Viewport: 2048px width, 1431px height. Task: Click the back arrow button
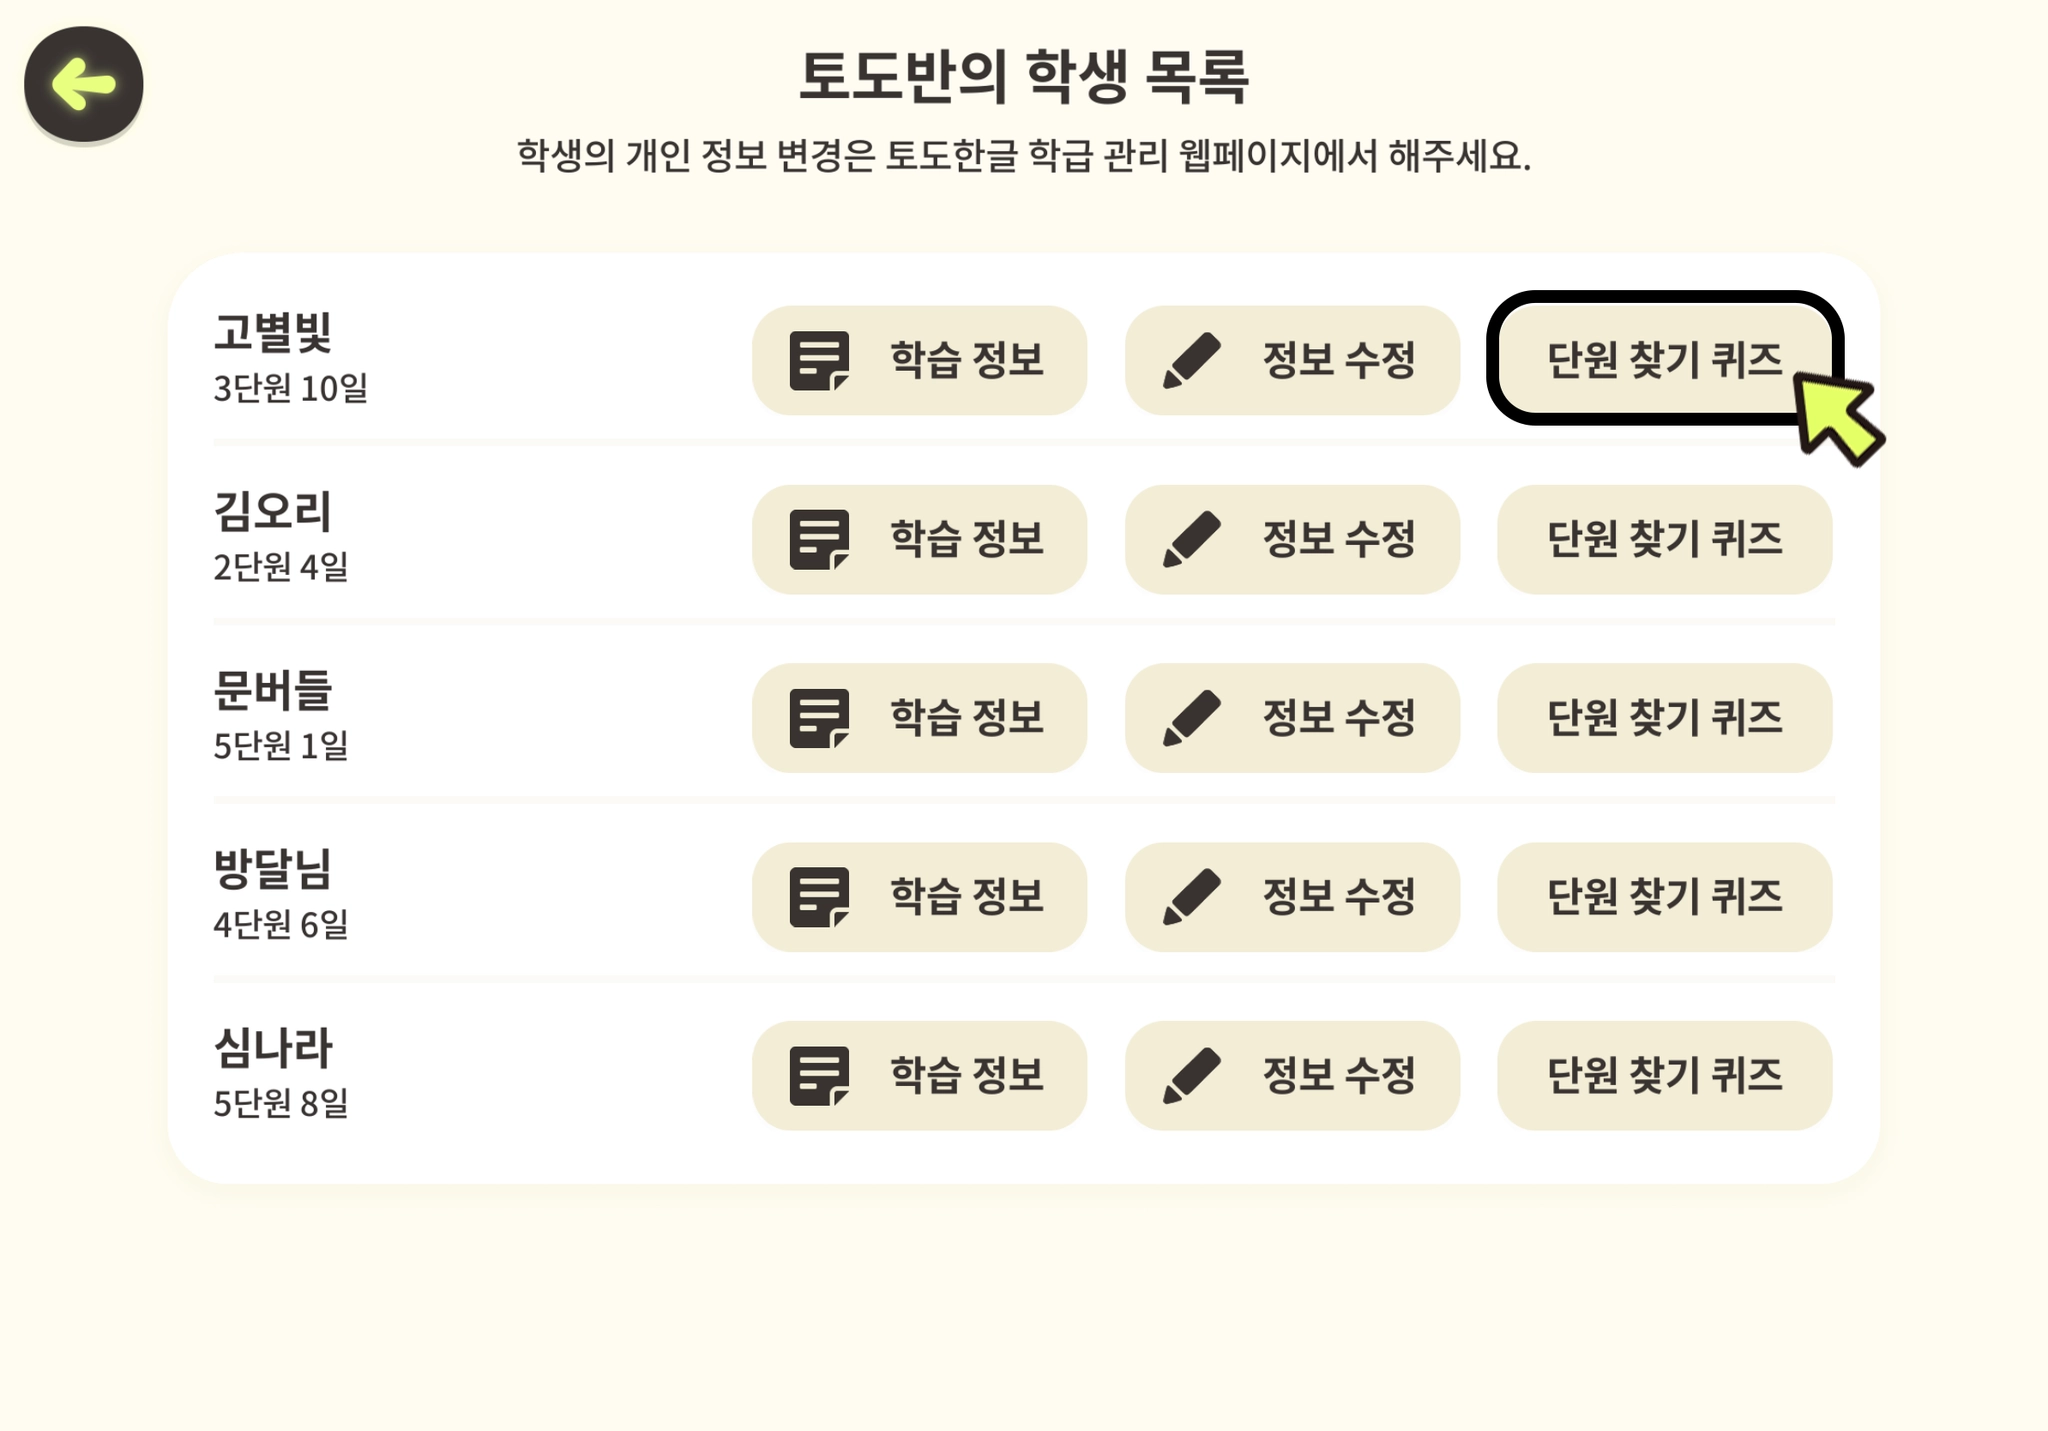tap(84, 84)
